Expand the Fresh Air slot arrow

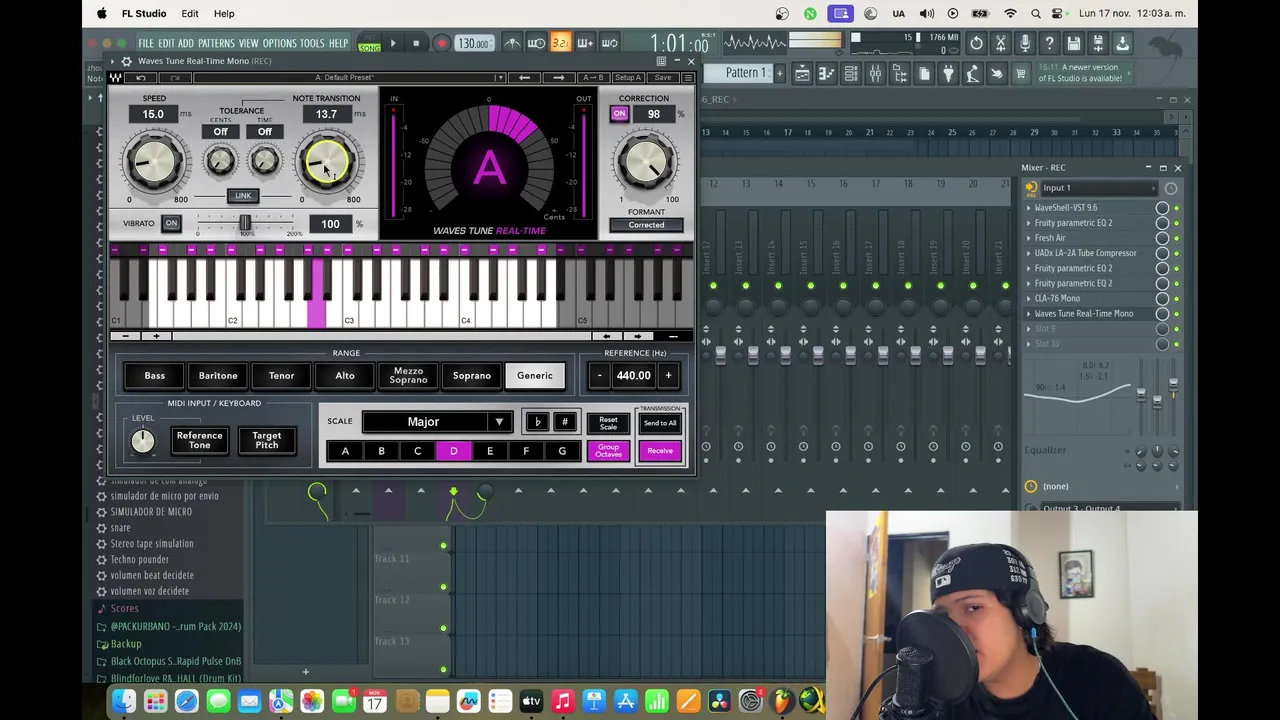(1028, 238)
